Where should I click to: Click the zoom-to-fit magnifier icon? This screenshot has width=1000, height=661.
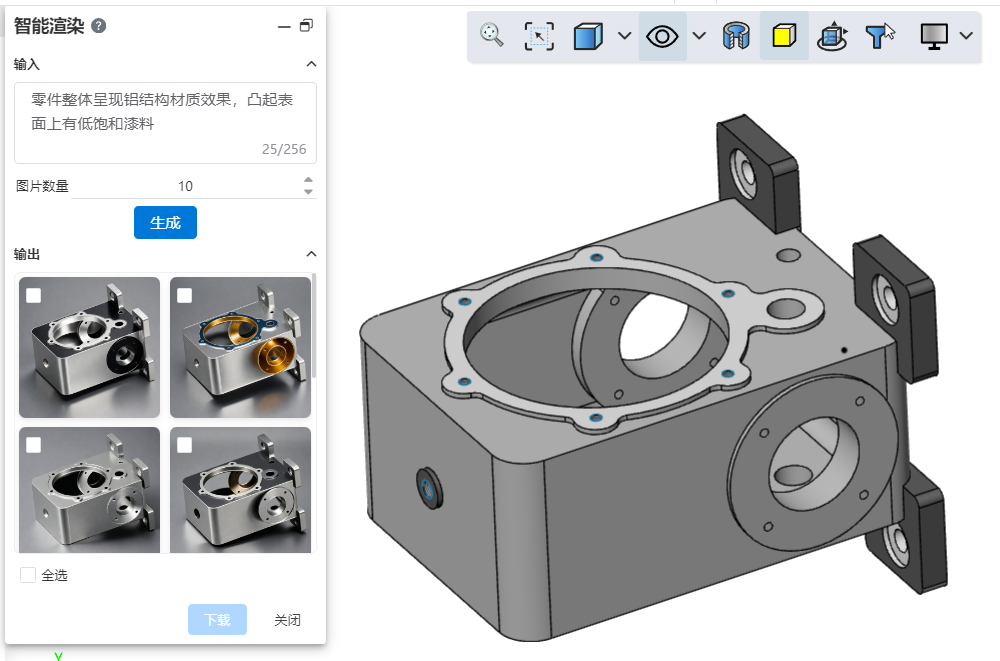491,36
